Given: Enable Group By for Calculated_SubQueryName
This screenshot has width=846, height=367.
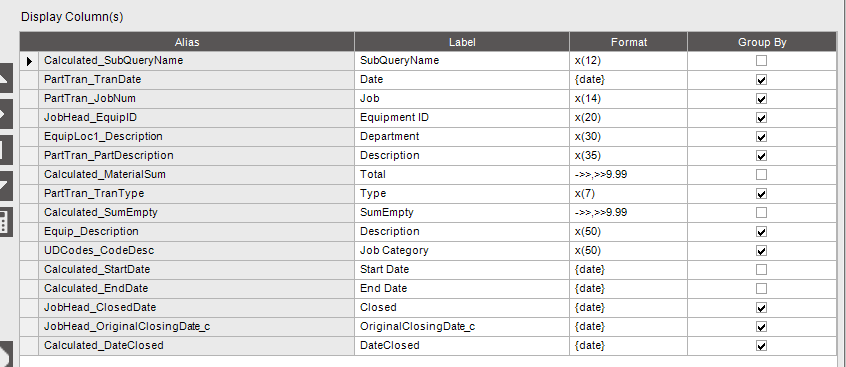Looking at the screenshot, I should (x=761, y=61).
